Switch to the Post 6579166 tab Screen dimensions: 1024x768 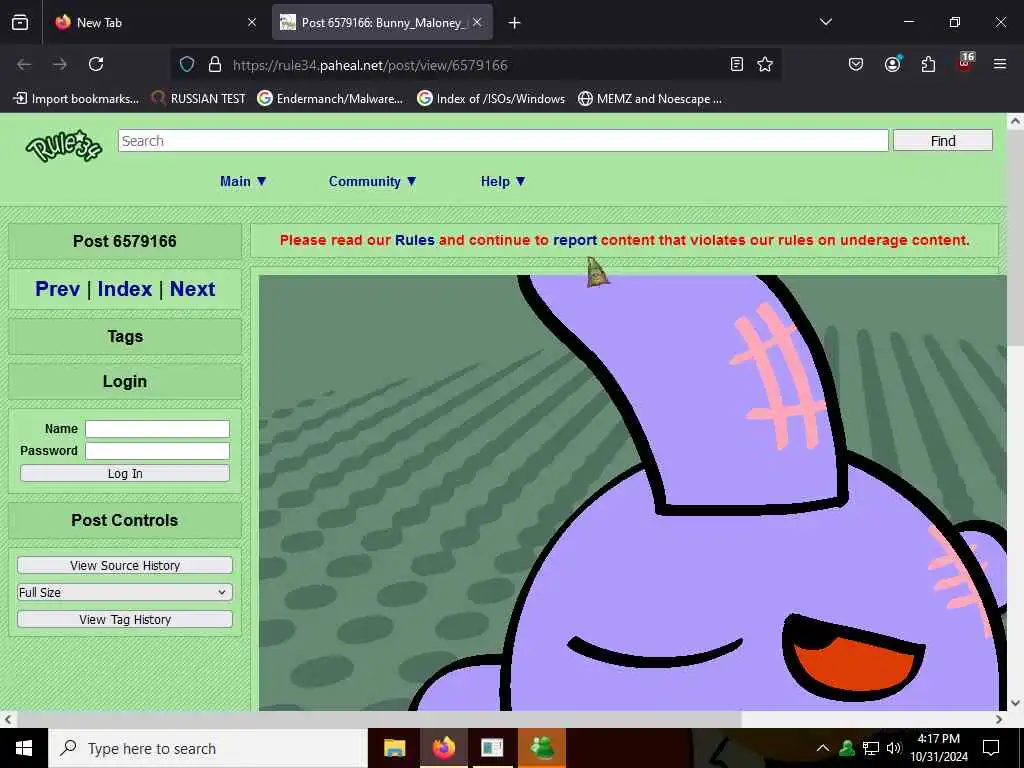click(x=382, y=22)
